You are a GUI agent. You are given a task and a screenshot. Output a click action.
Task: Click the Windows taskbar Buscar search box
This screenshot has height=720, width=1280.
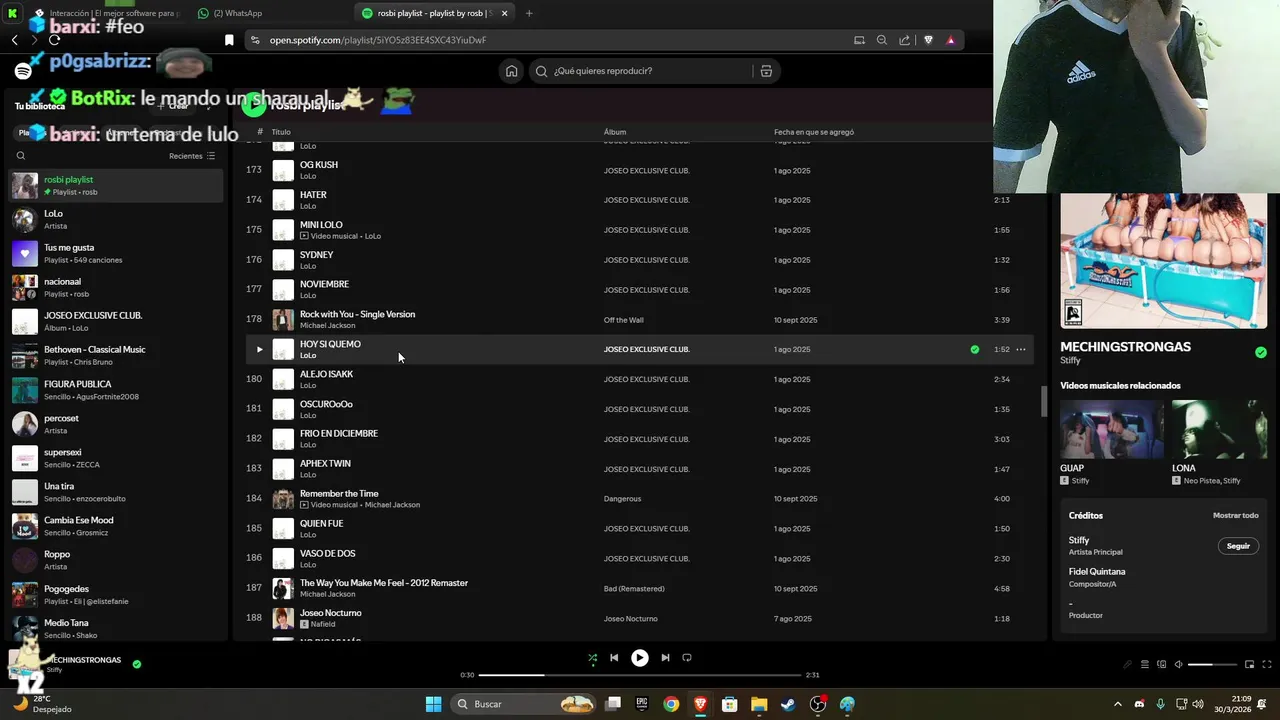(x=524, y=704)
